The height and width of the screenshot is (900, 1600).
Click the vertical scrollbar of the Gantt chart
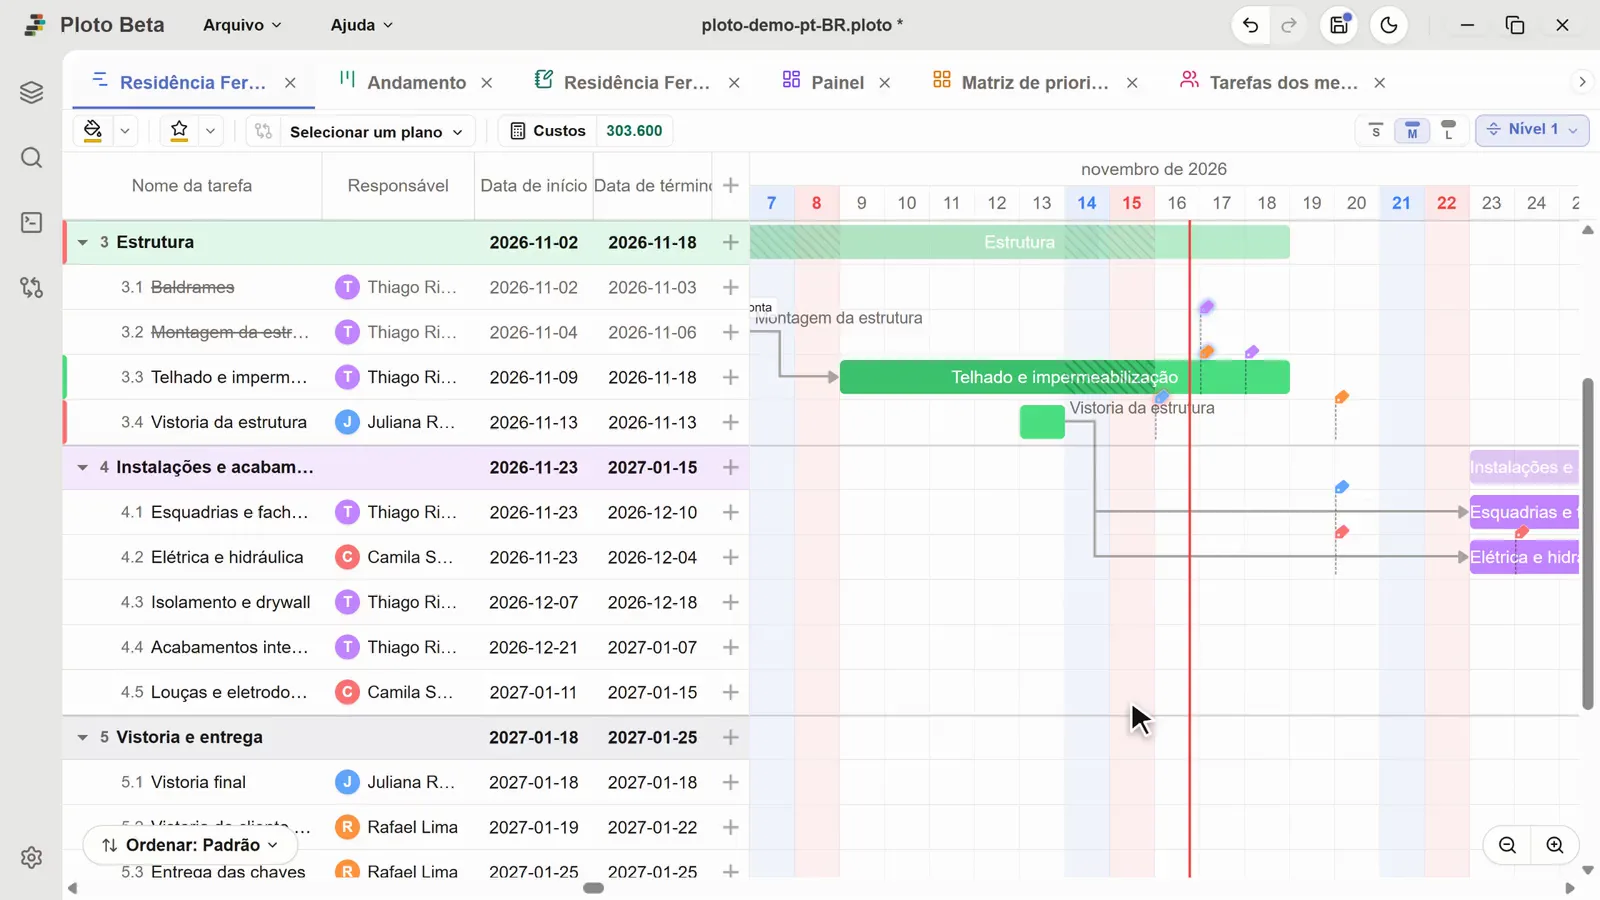click(1587, 544)
